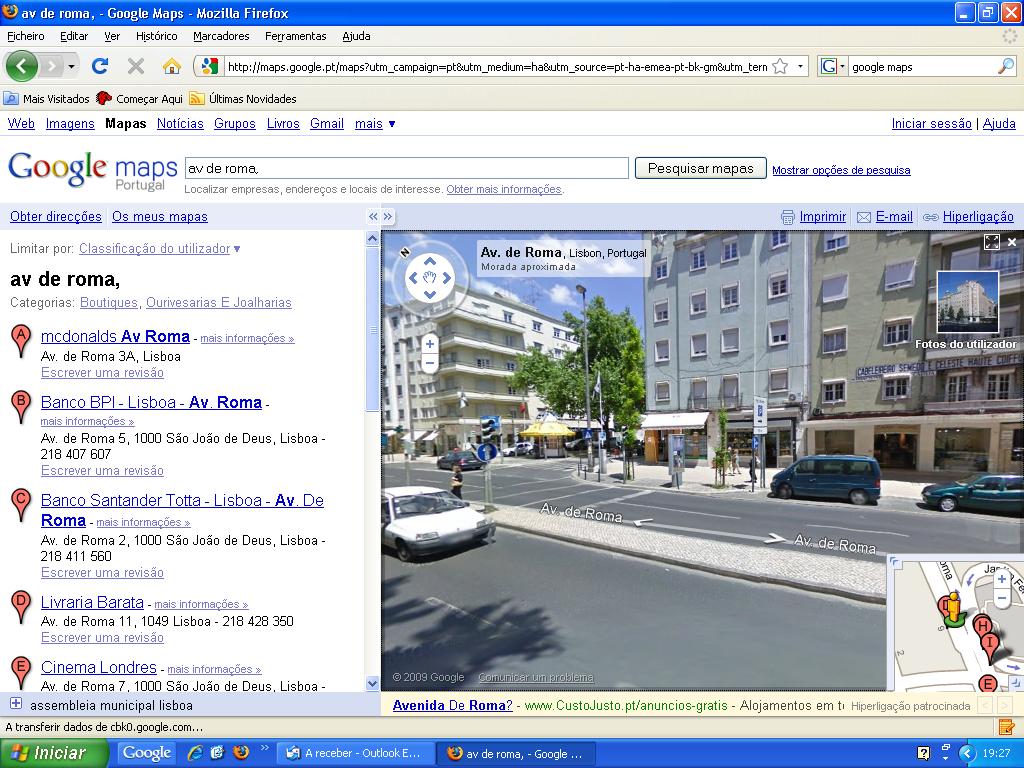This screenshot has width=1024, height=768.
Task: Show hidden quick launch icons chevron
Action: coord(264,748)
